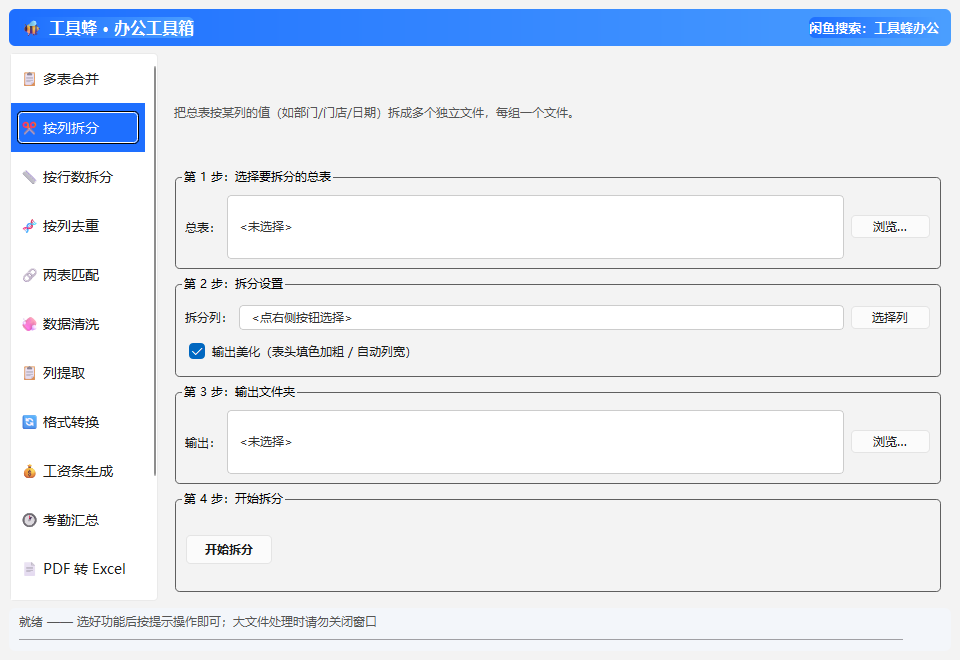
Task: Click the scissors icon beside 按列拆分
Action: click(x=29, y=128)
